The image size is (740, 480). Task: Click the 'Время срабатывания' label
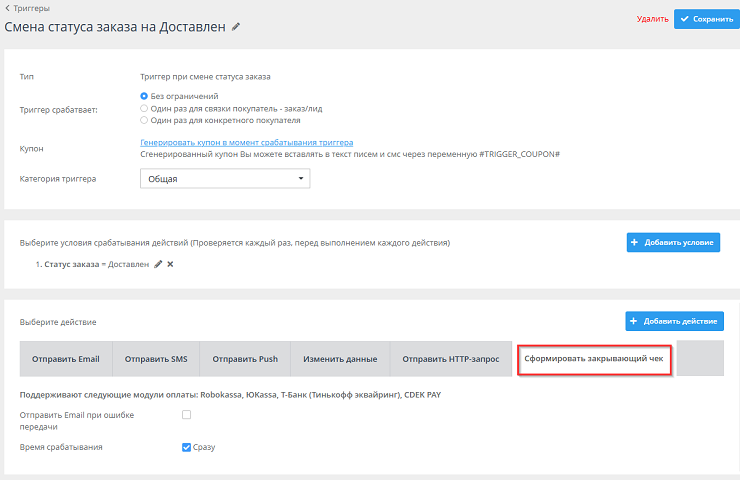61,447
